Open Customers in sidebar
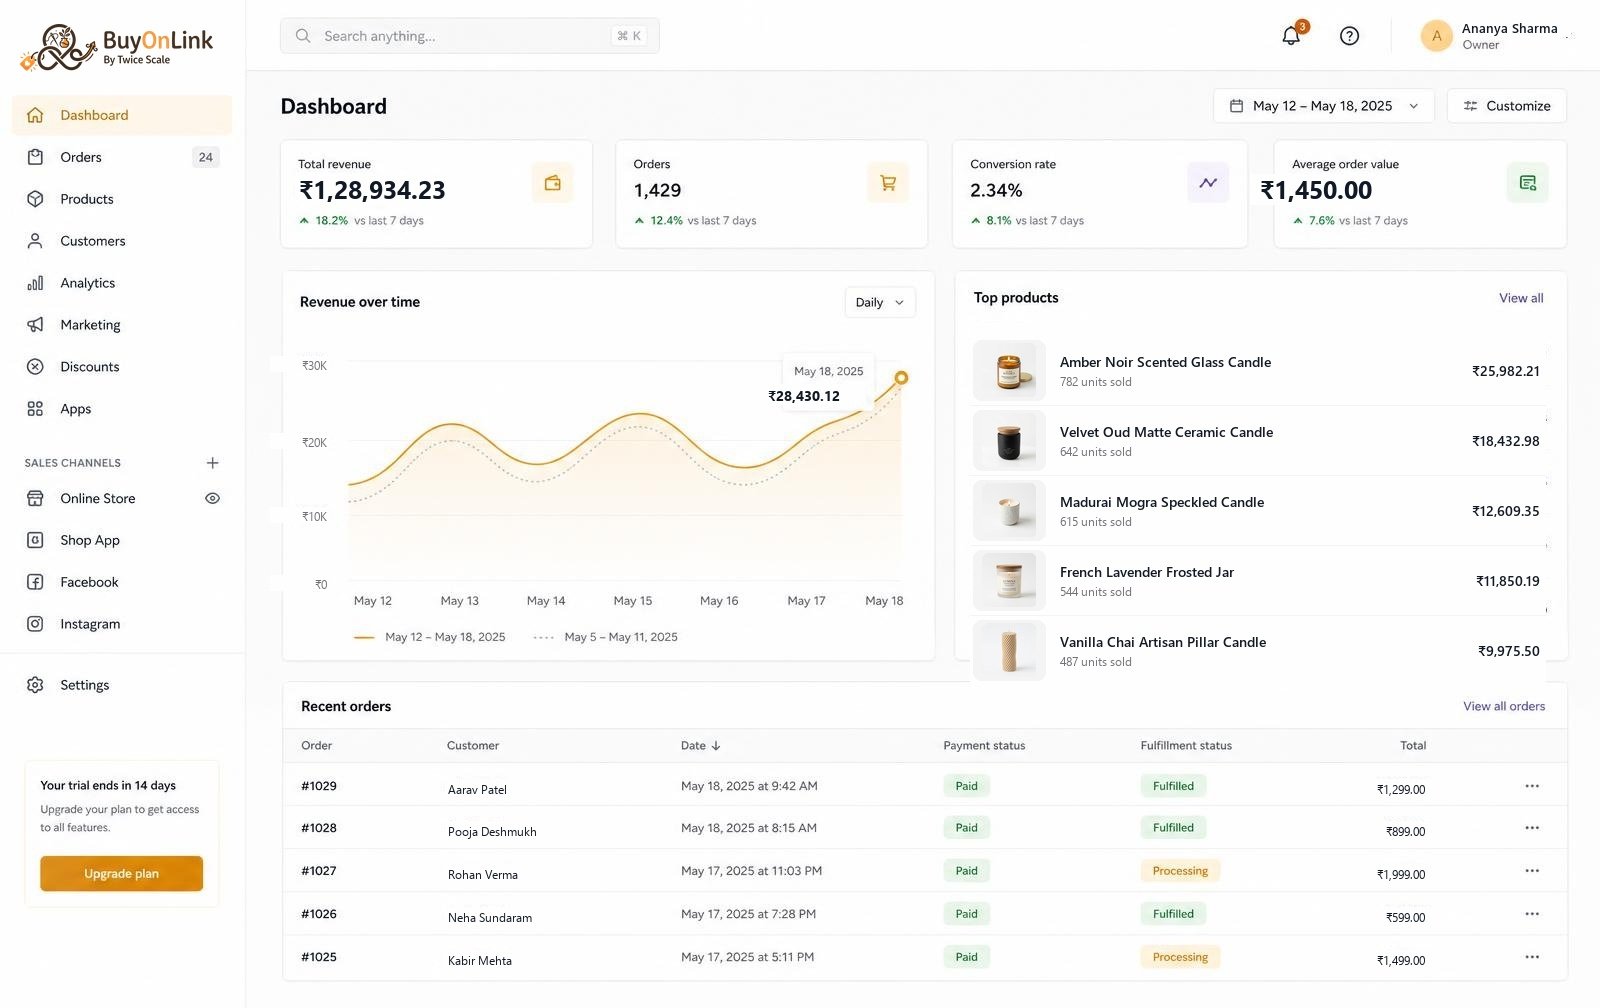The image size is (1600, 1008). 122,241
